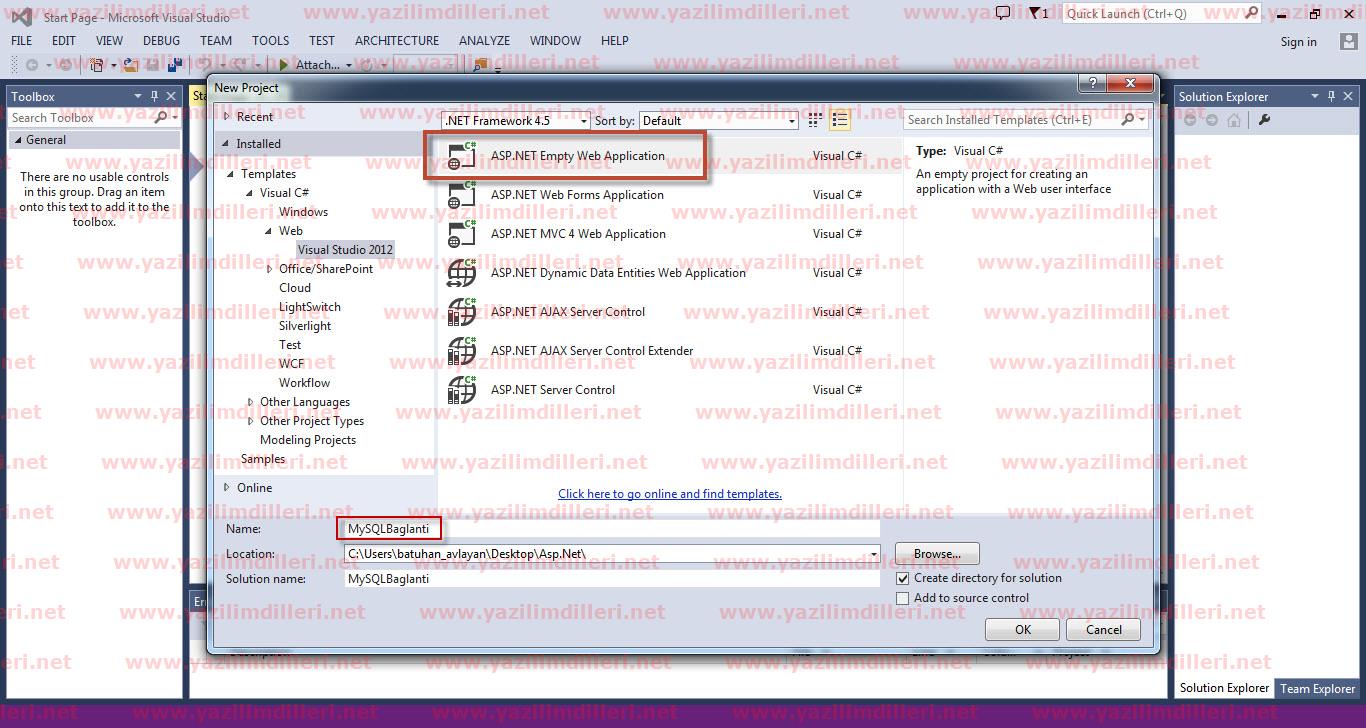Viewport: 1366px width, 728px height.
Task: Toggle Create directory for solution checkbox
Action: click(x=903, y=578)
